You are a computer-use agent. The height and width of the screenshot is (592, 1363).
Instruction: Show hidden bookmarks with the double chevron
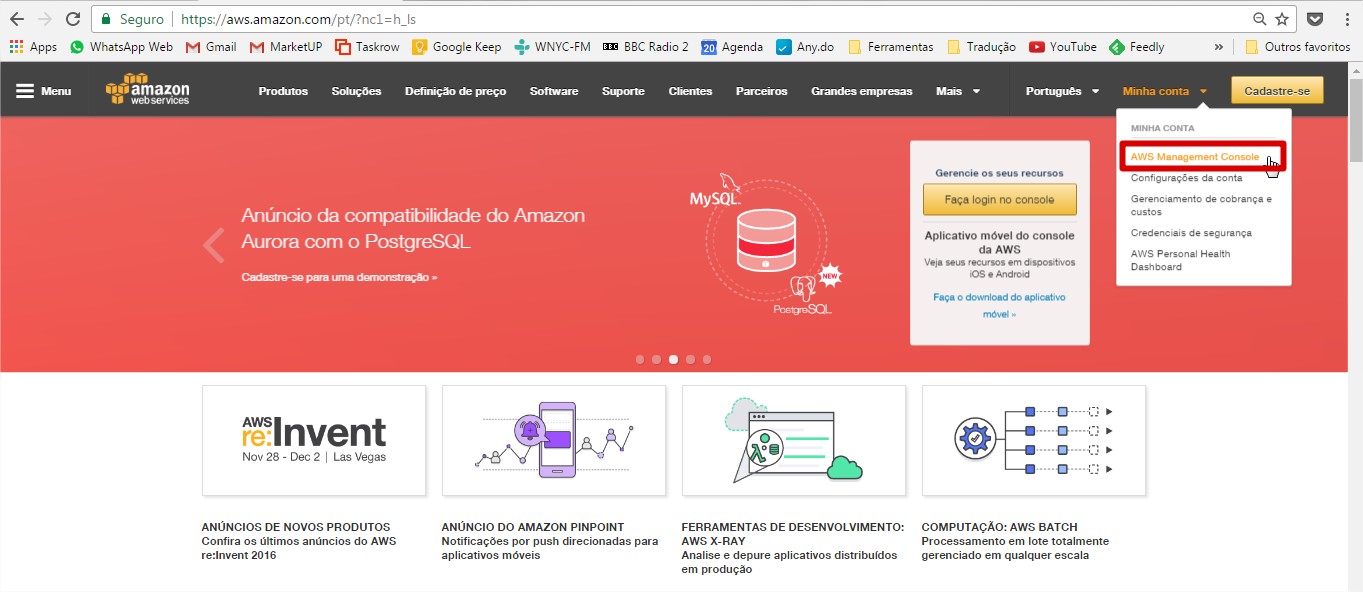pos(1218,47)
